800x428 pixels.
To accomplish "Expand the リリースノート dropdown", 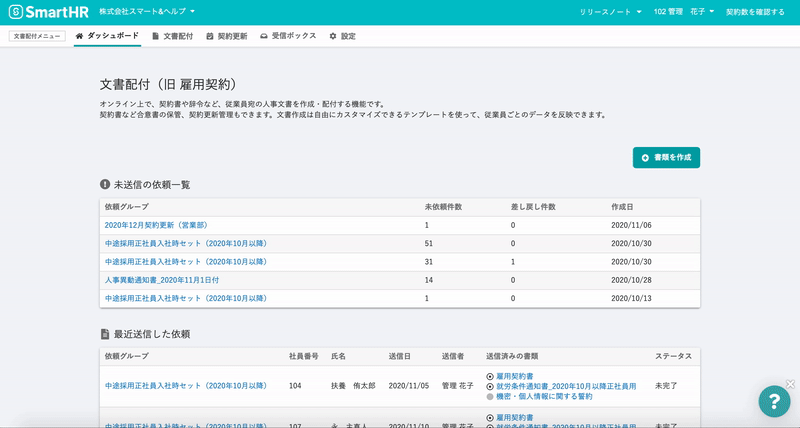I will click(x=610, y=12).
